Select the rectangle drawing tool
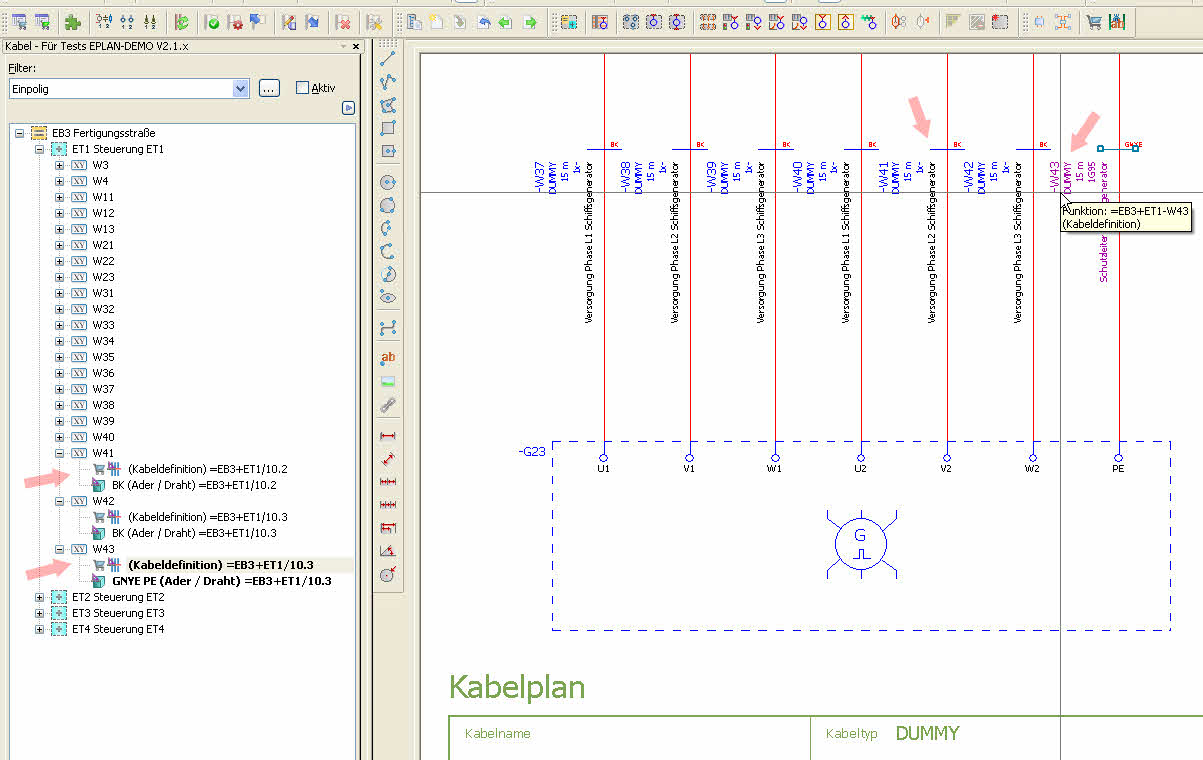 click(388, 128)
